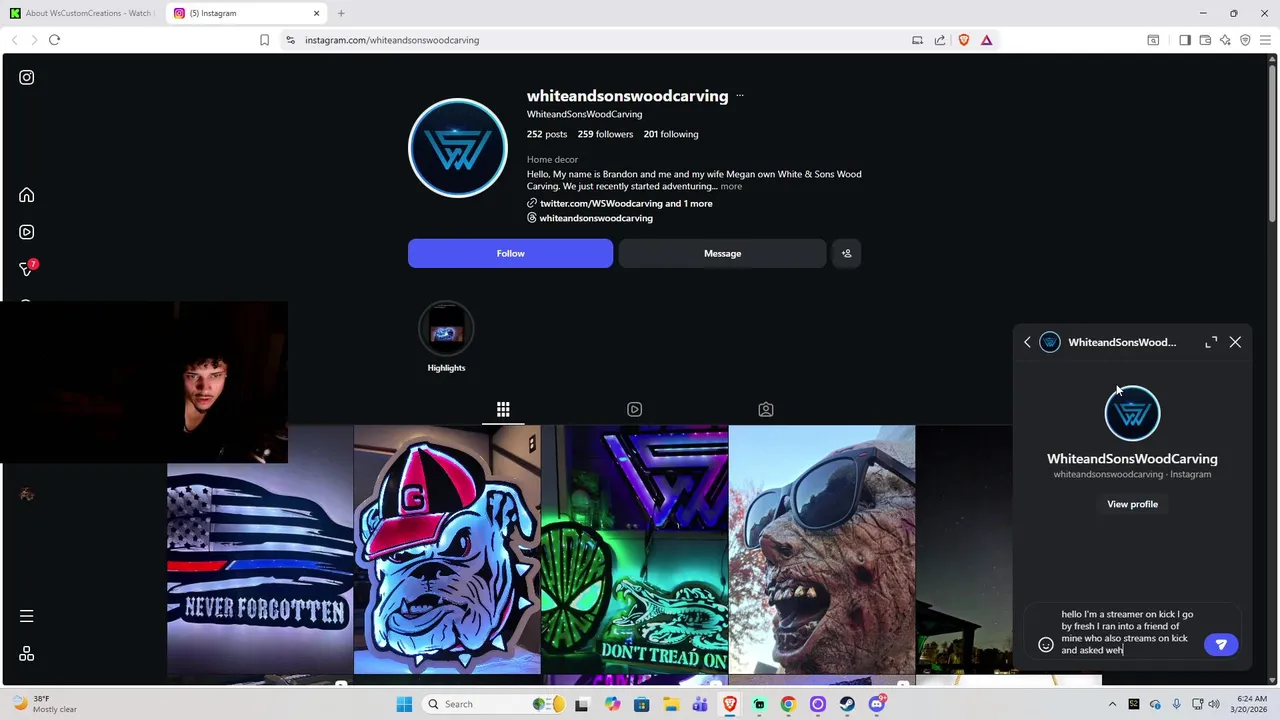This screenshot has width=1280, height=720.
Task: Open Brave Rewards triangle icon
Action: point(987,40)
